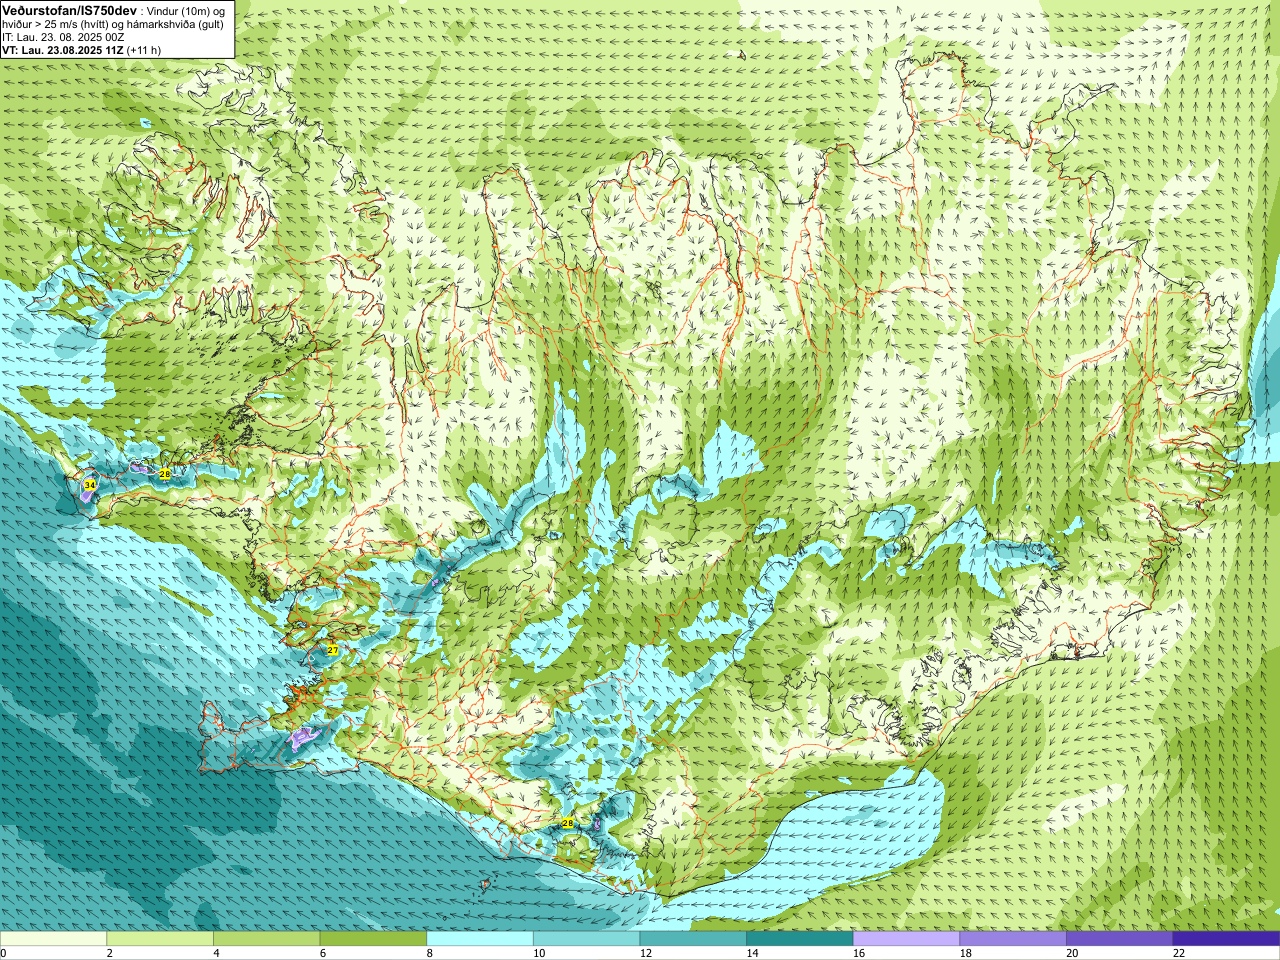1280x960 pixels.
Task: Click the yellow gust marker labeled 27
Action: point(332,650)
